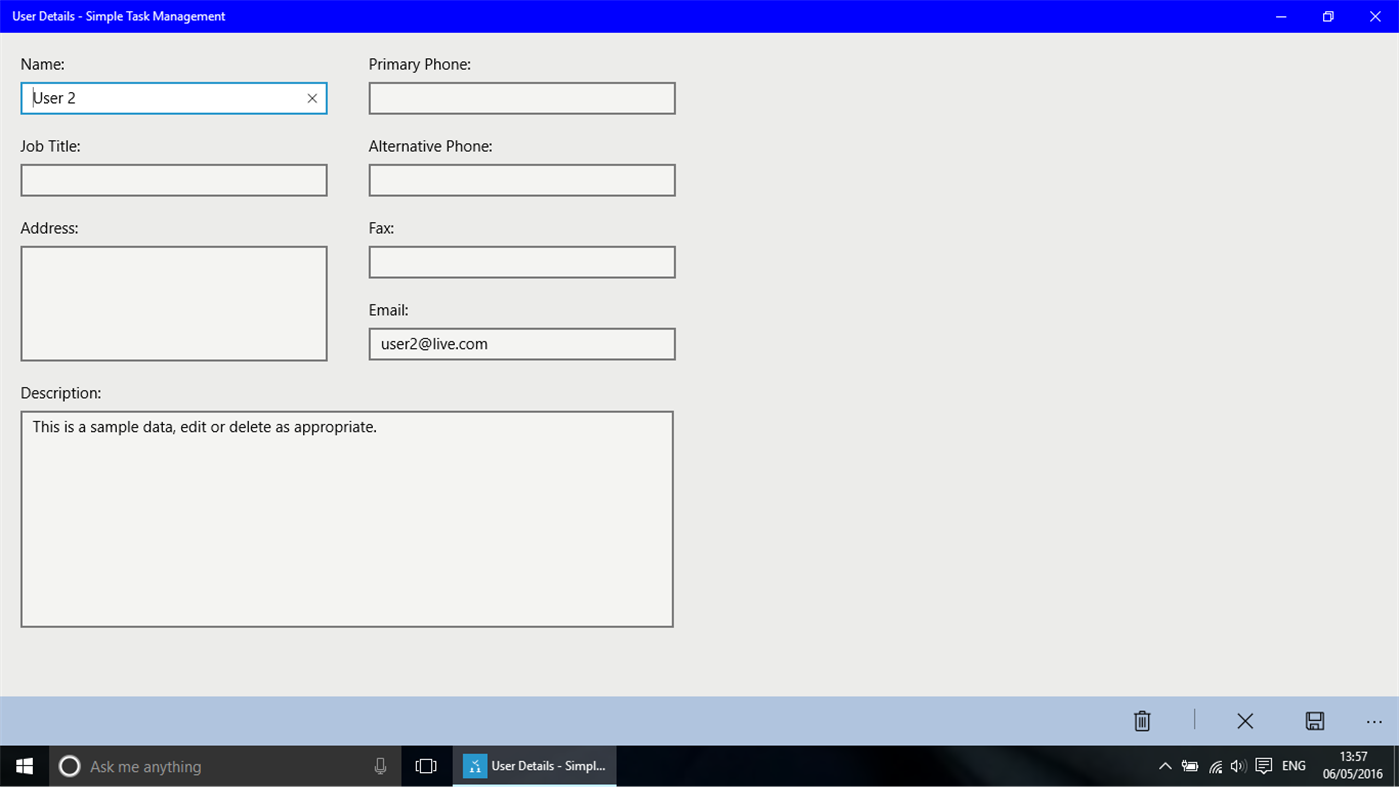Focus the Email input field
The image size is (1399, 787).
521,343
